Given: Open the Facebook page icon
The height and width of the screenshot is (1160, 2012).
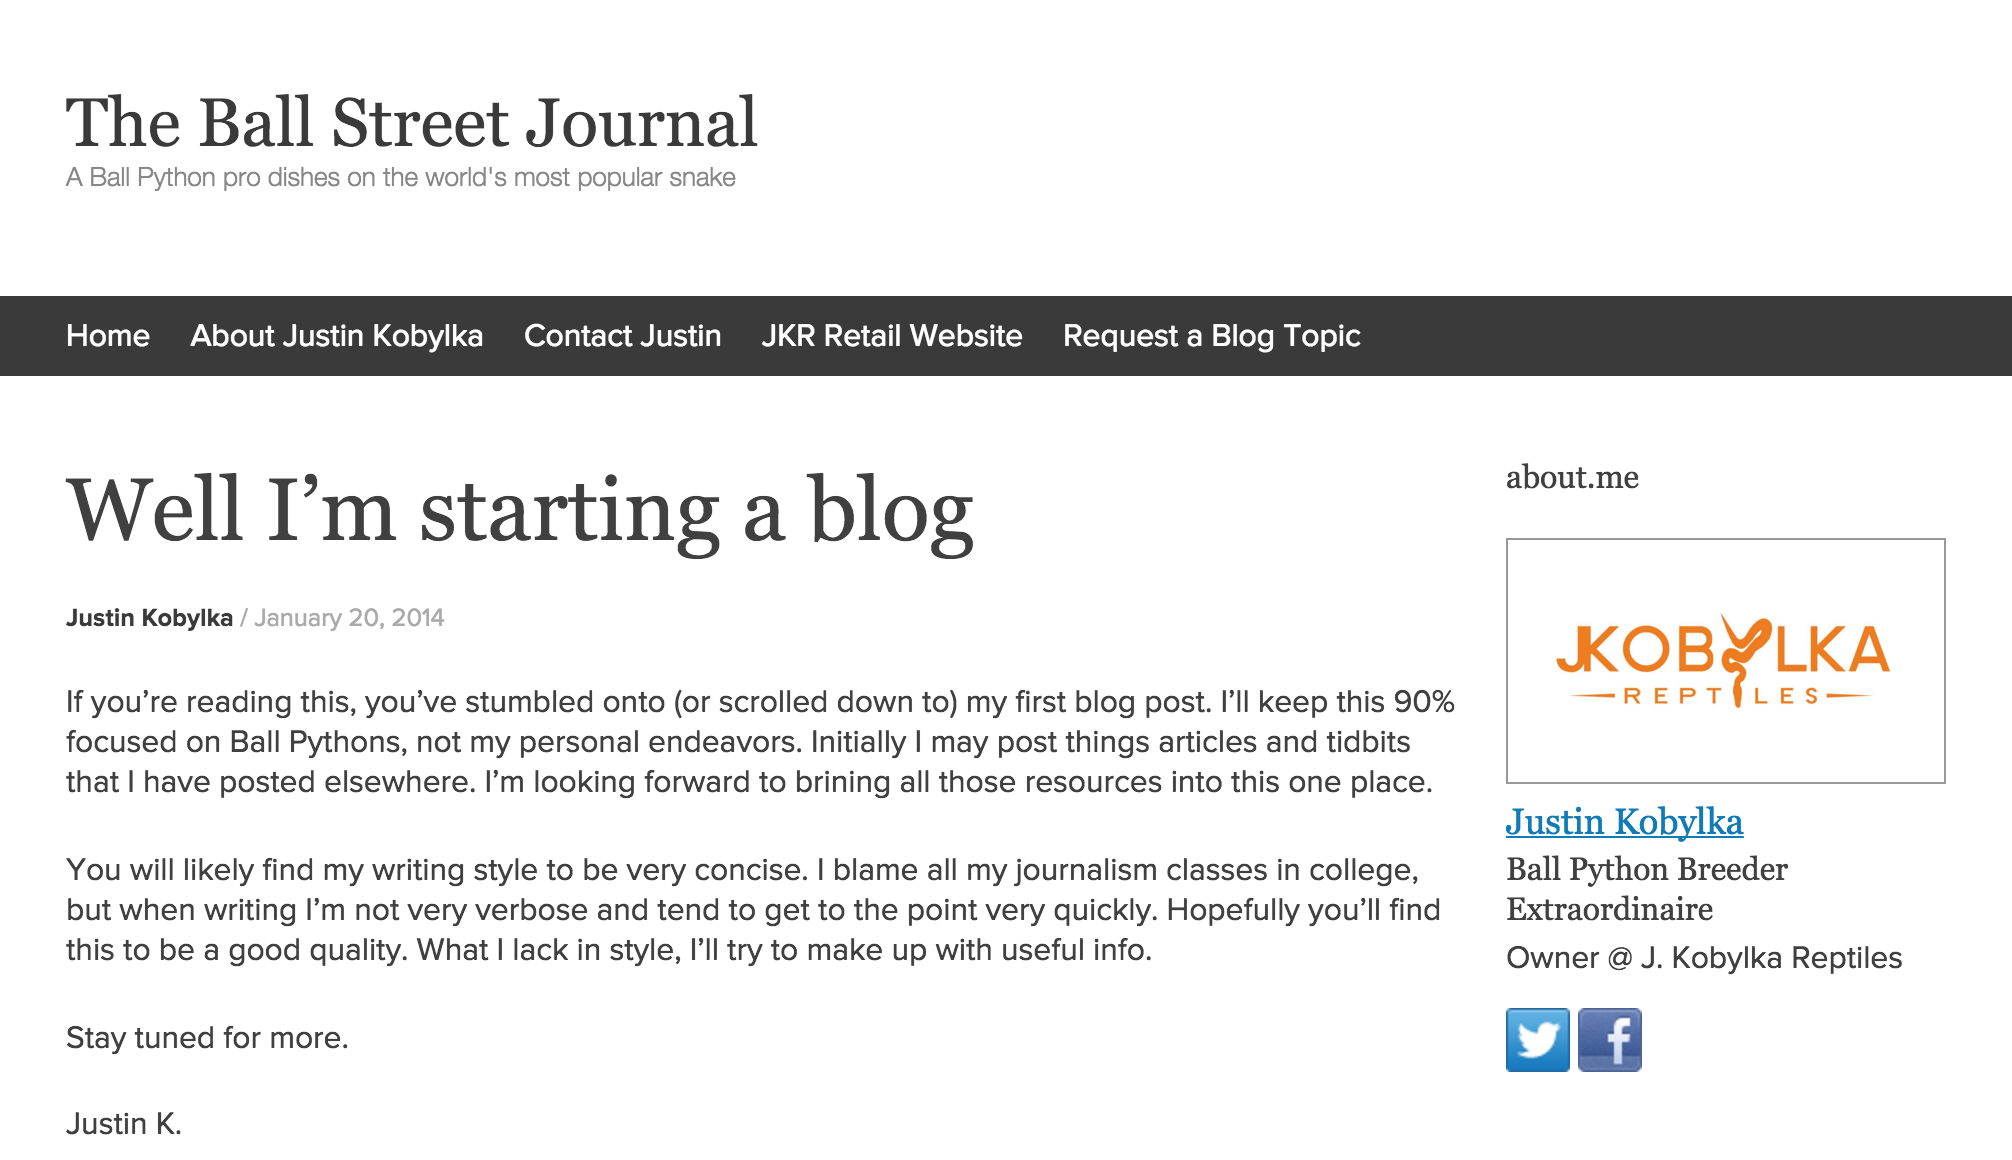Looking at the screenshot, I should pyautogui.click(x=1609, y=1040).
